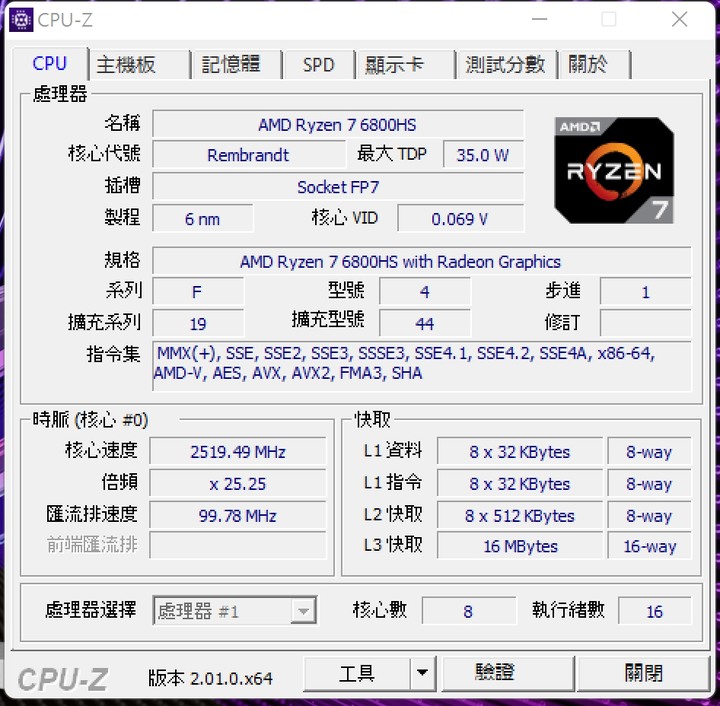The height and width of the screenshot is (706, 720).
Task: Click the L2 快取 8-way value
Action: click(x=649, y=515)
